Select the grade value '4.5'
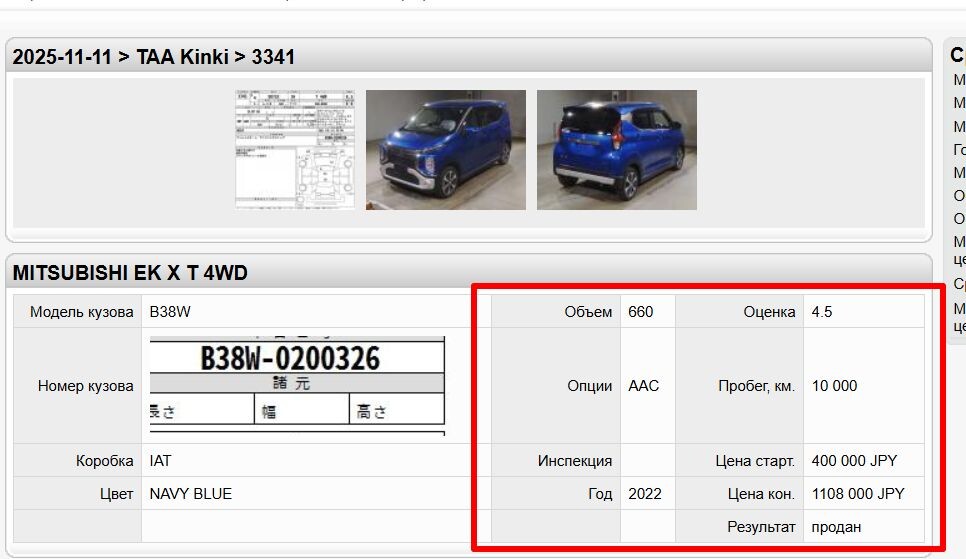Screen dimensions: 966x559 [x=822, y=312]
